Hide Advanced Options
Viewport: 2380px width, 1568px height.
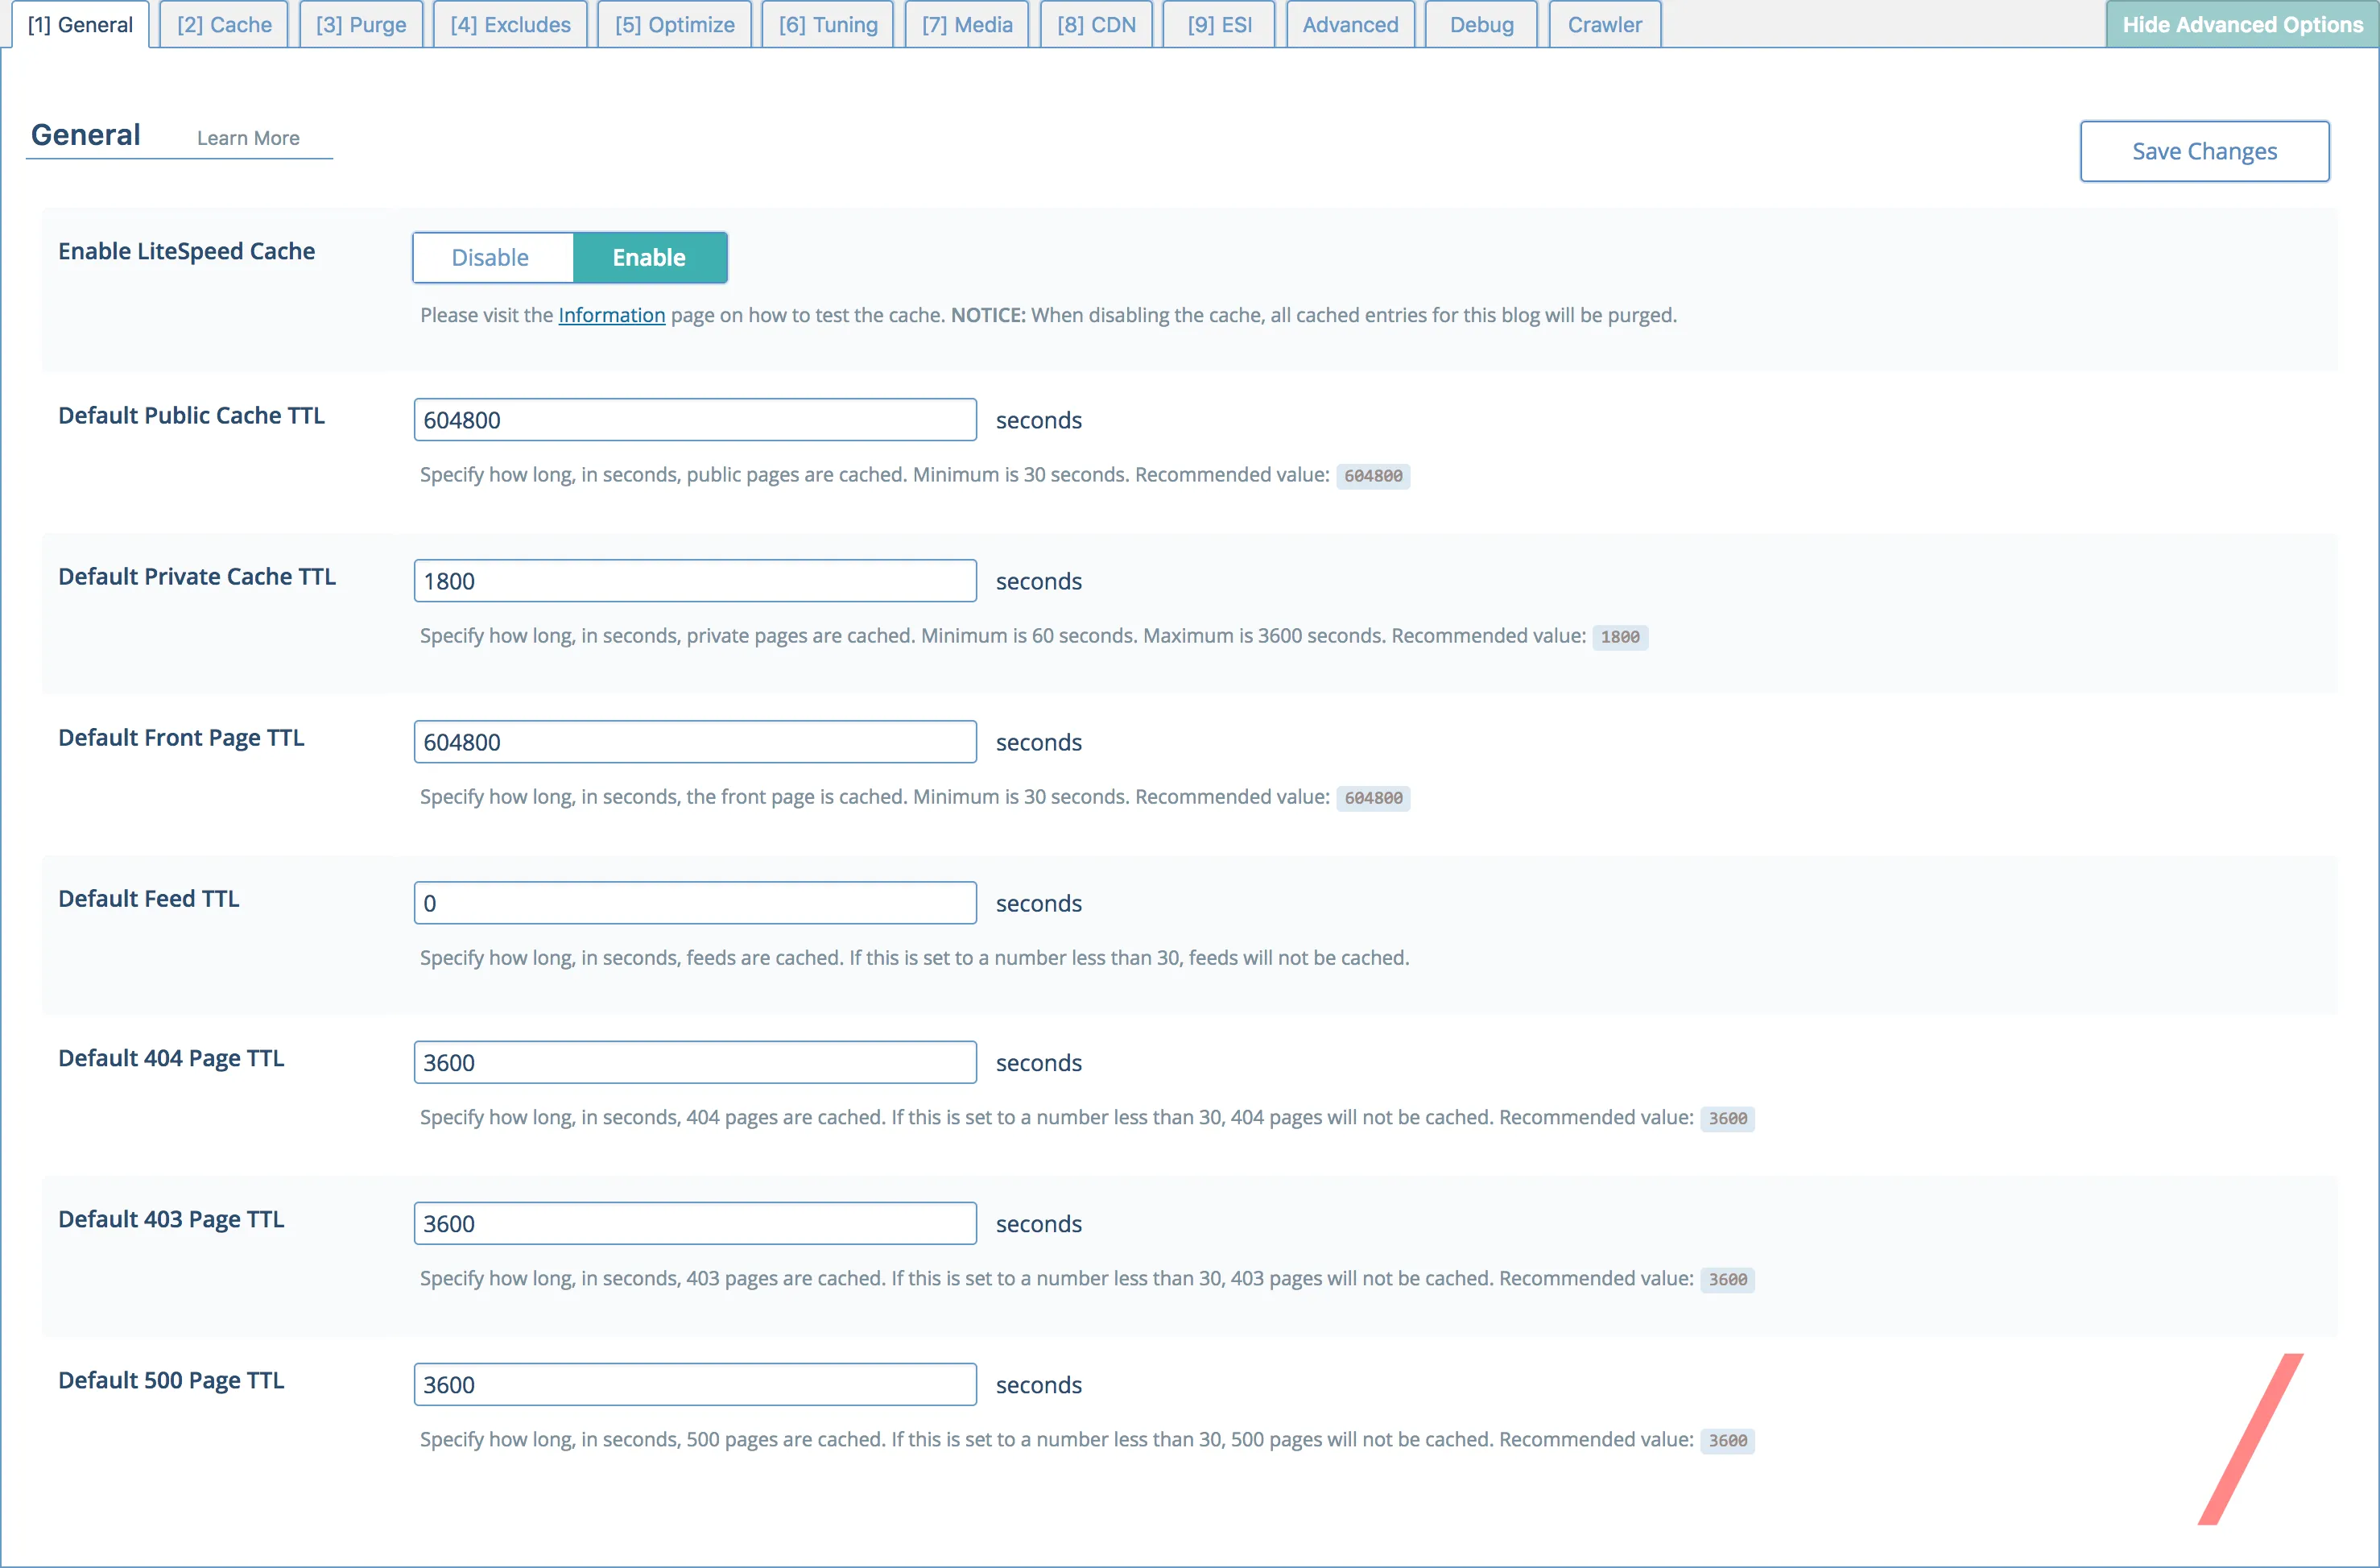coord(2243,24)
